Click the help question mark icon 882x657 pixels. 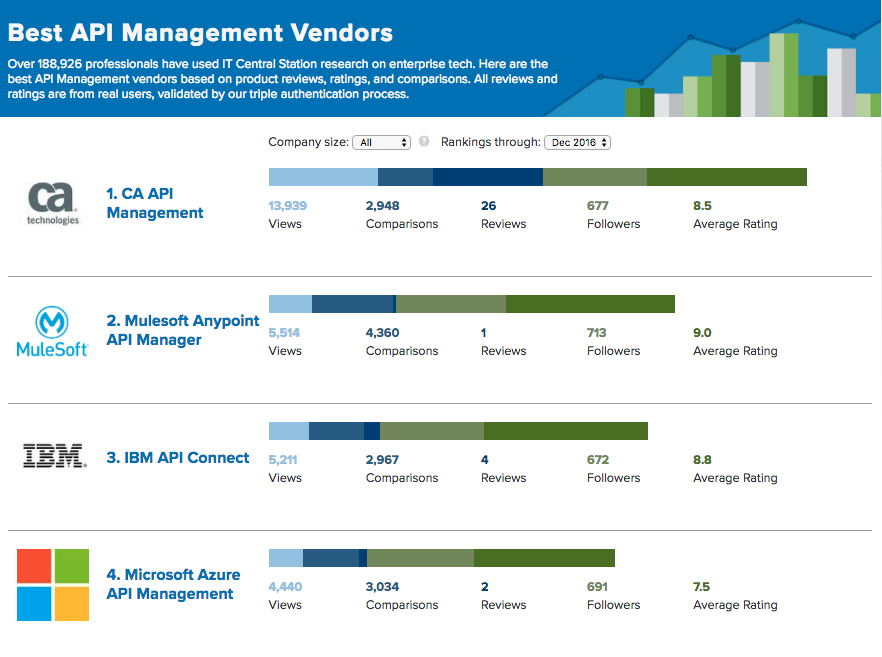click(424, 142)
